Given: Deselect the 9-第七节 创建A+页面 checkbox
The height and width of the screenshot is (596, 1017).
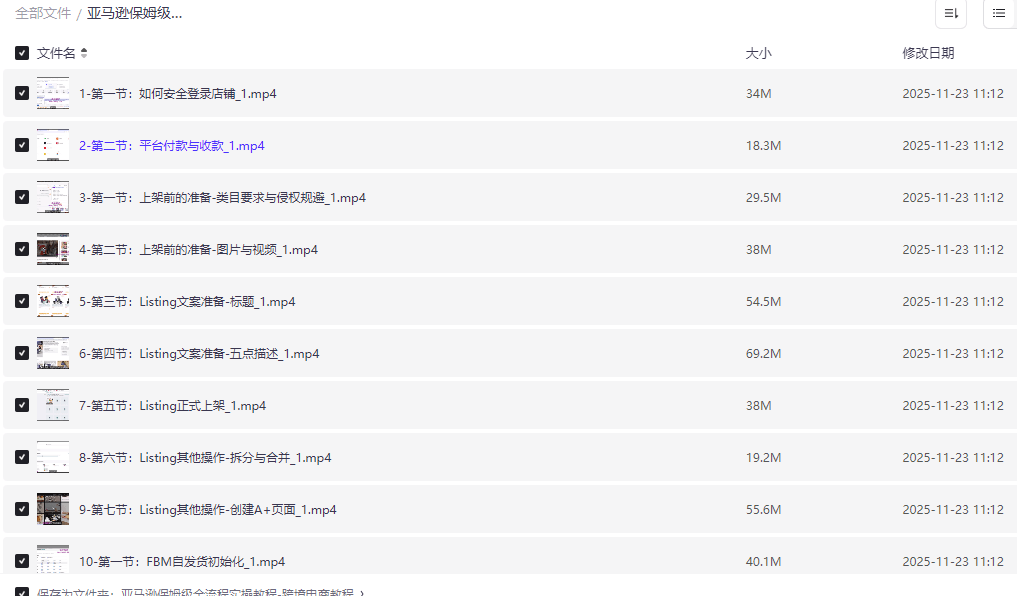Looking at the screenshot, I should click(x=22, y=509).
